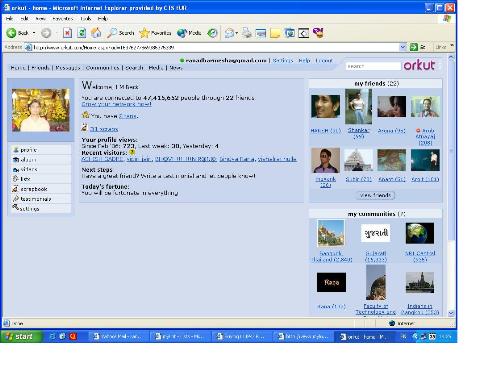The image size is (500, 375).
Task: Click the browser address URL field
Action: 216,47
